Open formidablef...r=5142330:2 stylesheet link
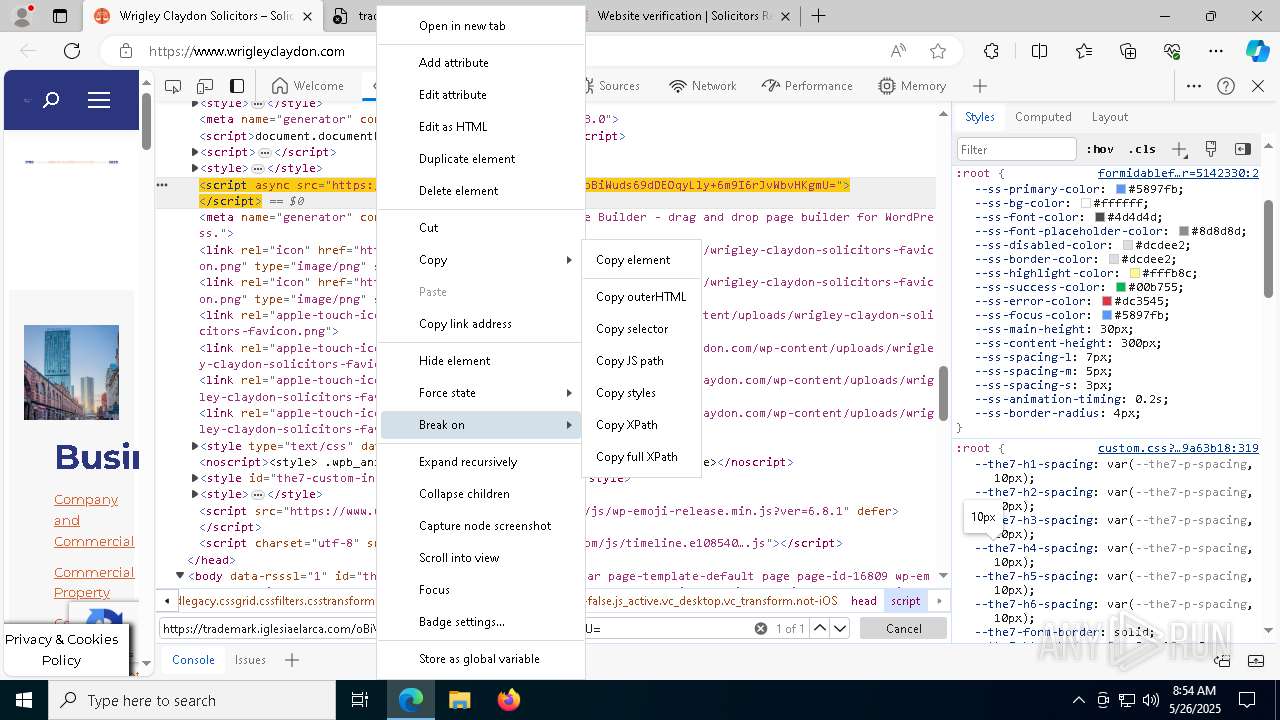 point(1178,173)
